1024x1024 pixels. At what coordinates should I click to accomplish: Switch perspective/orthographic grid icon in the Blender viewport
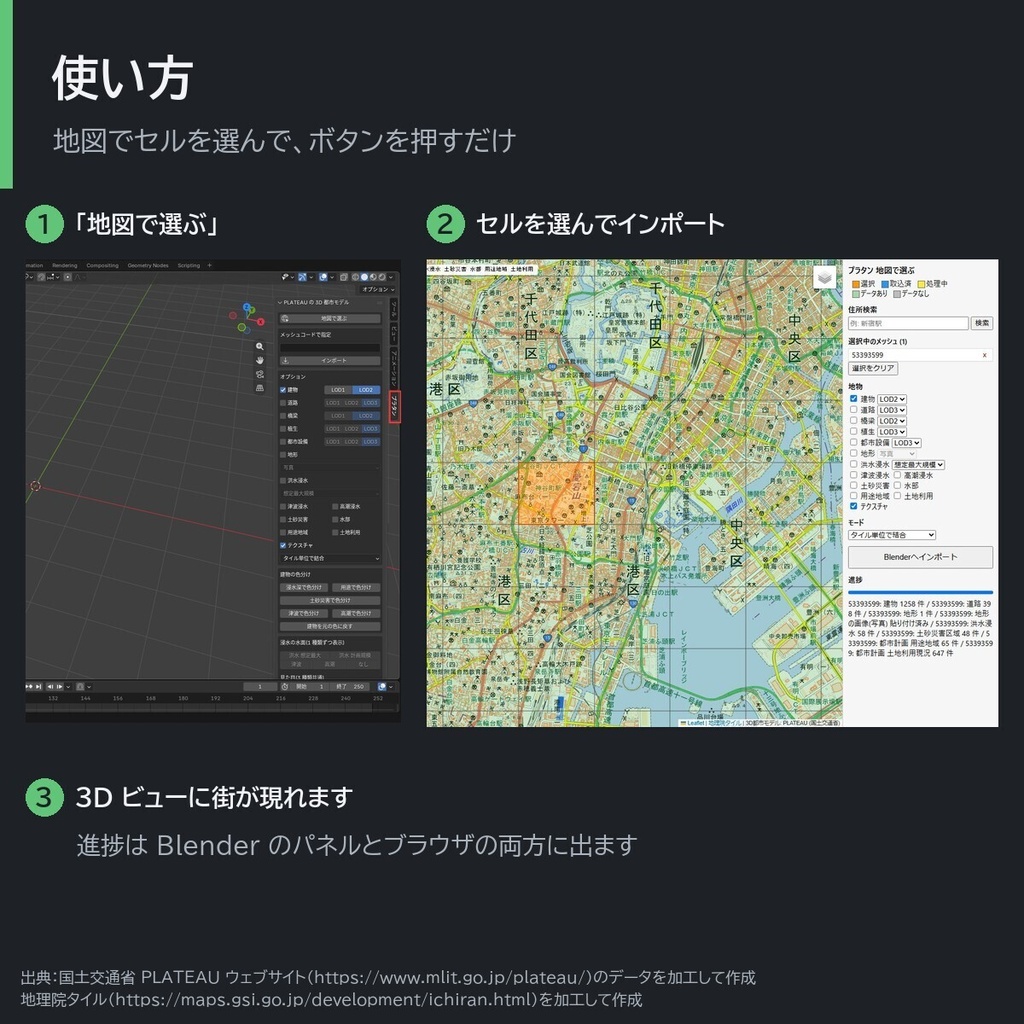(260, 387)
